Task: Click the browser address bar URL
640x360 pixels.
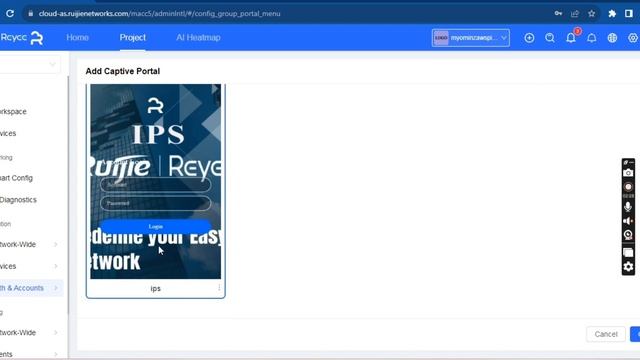Action: tap(159, 13)
